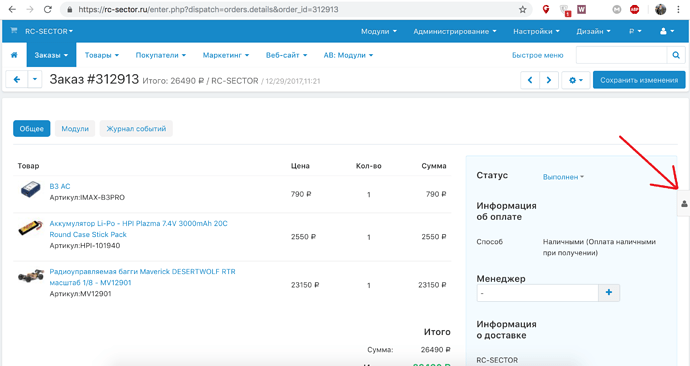Screen dimensions: 690x366
Task: Open the right-side customer panel tab
Action: (684, 204)
